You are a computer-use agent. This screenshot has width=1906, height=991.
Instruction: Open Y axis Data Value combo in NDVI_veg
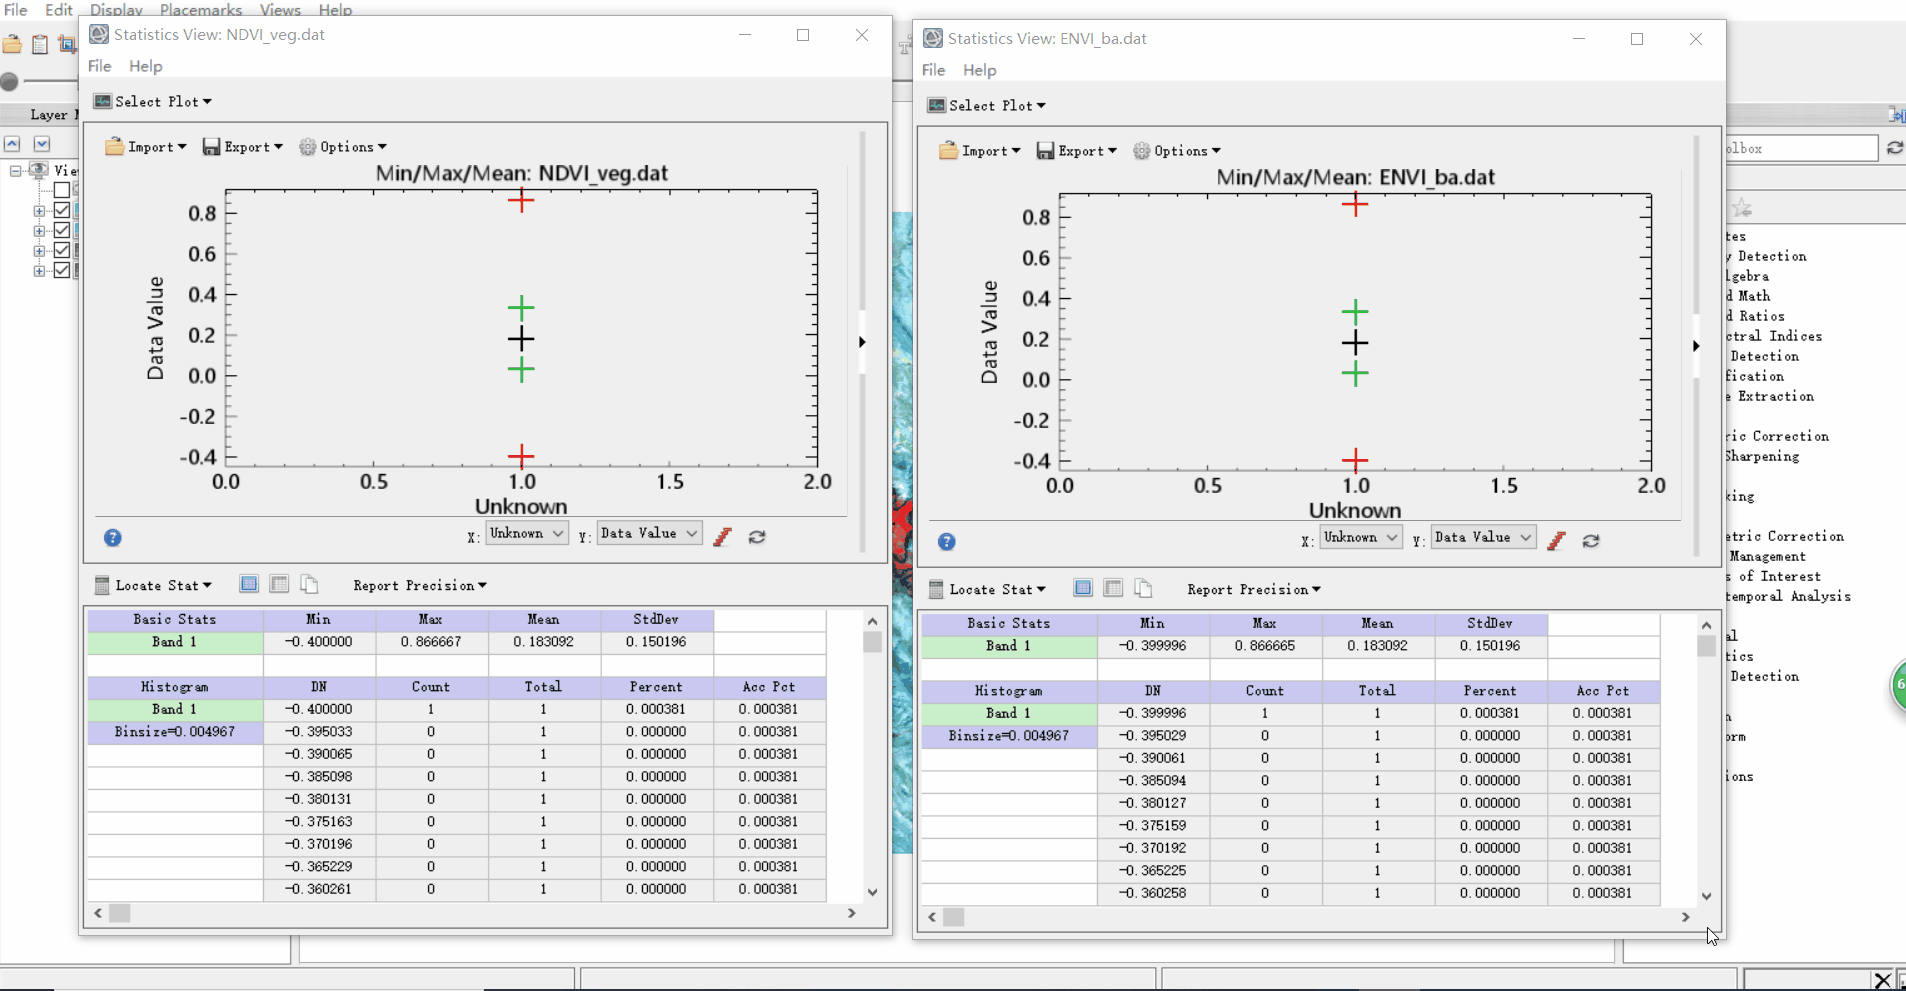649,534
